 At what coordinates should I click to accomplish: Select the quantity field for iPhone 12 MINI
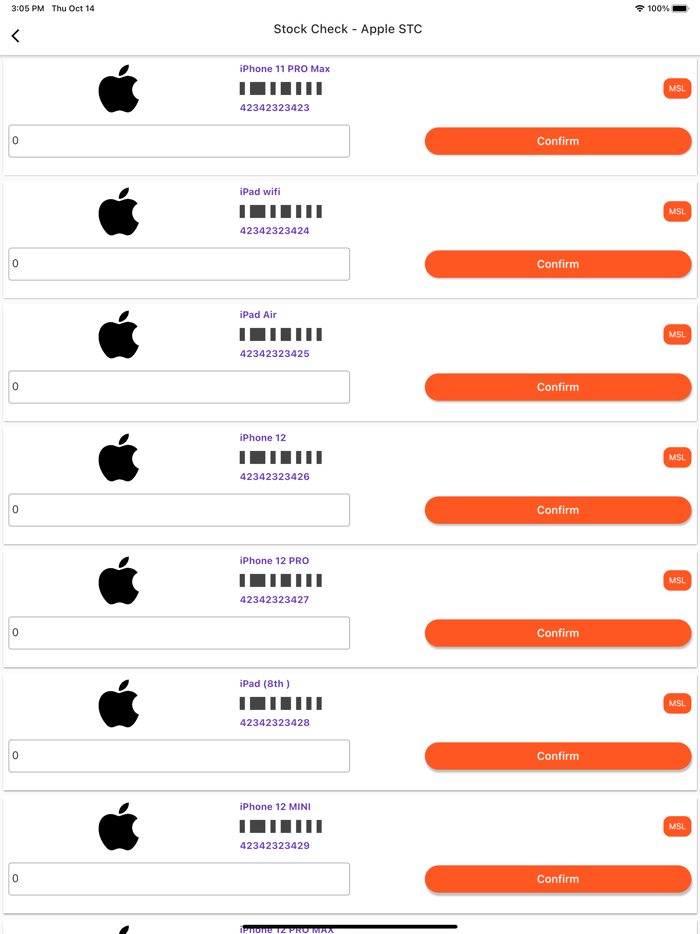(x=178, y=878)
